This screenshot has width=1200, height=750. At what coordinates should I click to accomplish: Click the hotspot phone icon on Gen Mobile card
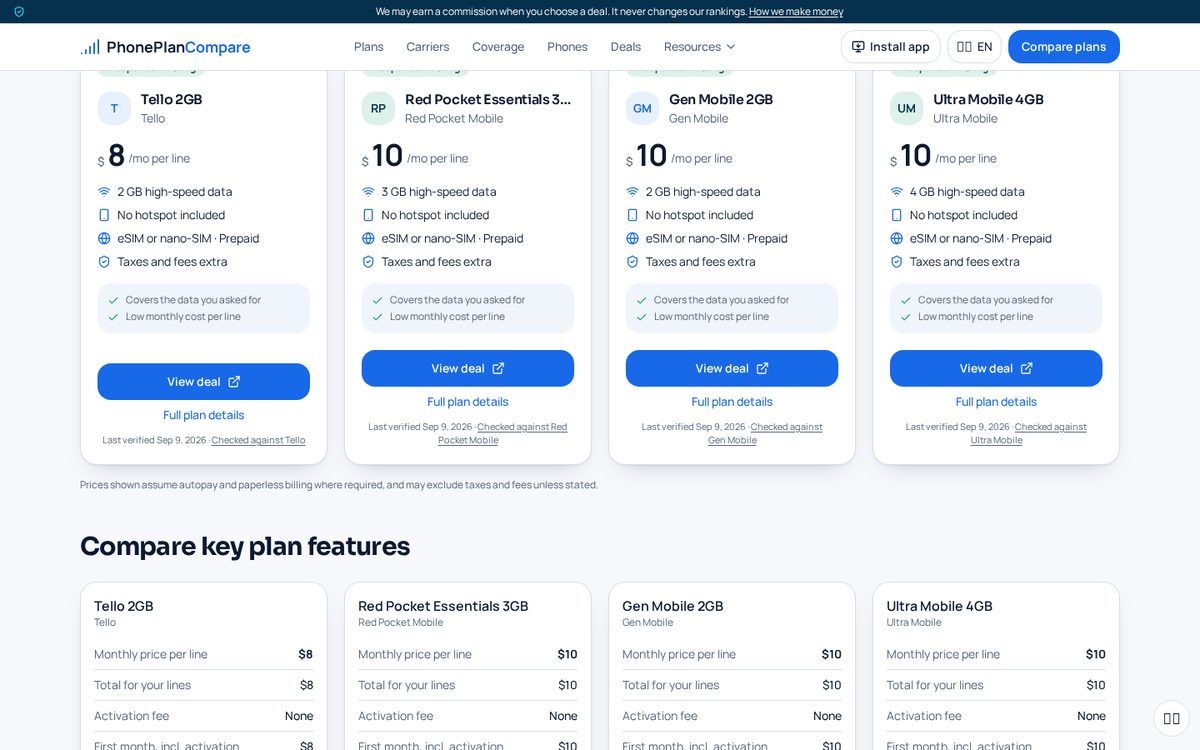click(632, 215)
